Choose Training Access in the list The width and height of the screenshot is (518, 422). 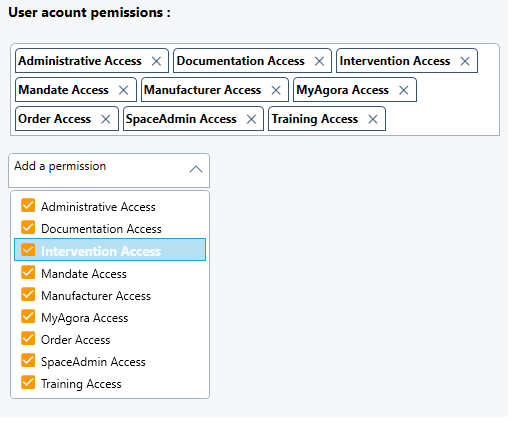(110, 384)
